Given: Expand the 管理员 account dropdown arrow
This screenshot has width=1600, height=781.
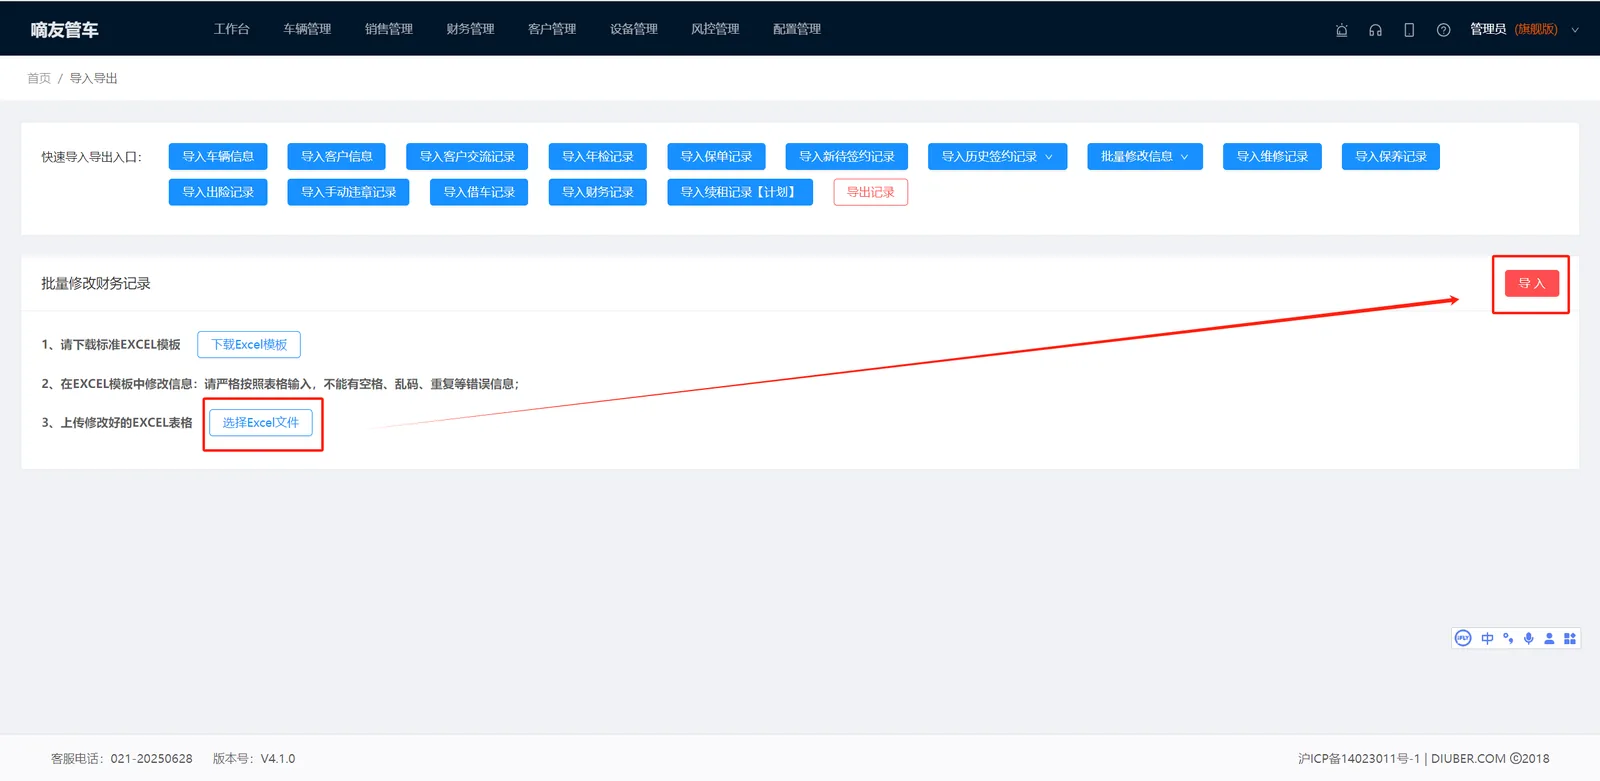Looking at the screenshot, I should [1575, 30].
